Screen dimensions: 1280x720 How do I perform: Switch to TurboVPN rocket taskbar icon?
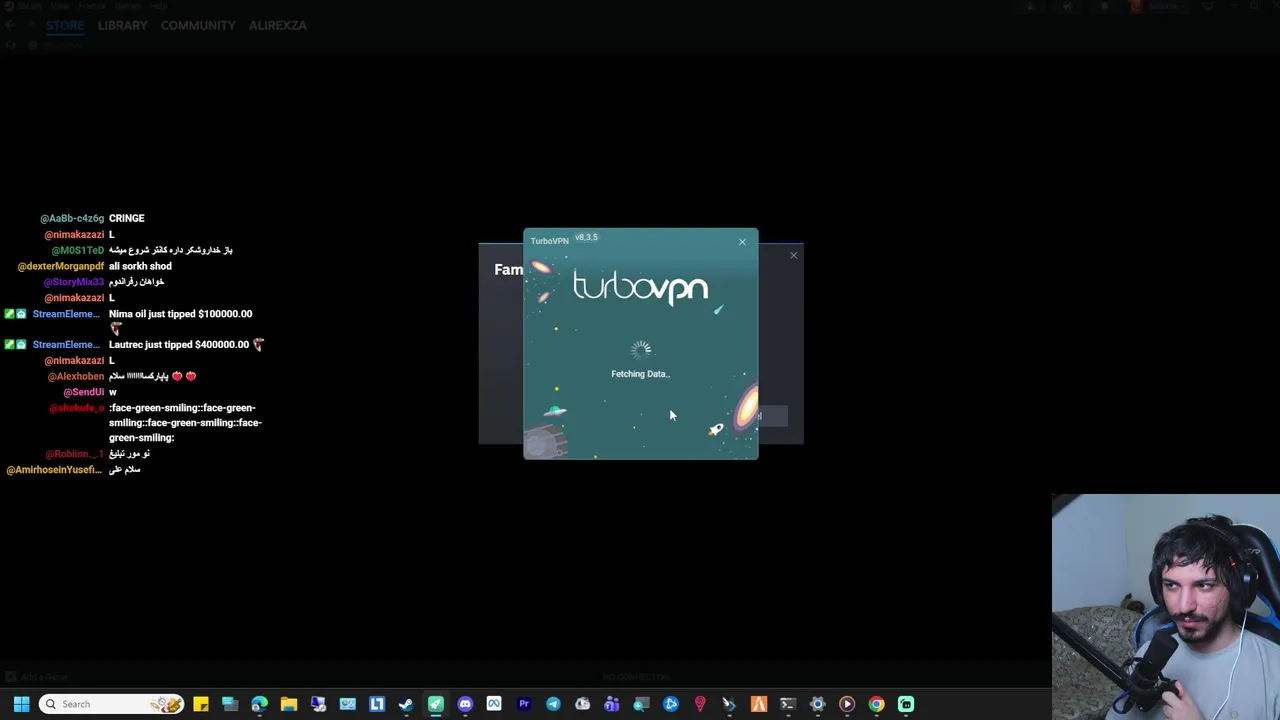[x=435, y=704]
